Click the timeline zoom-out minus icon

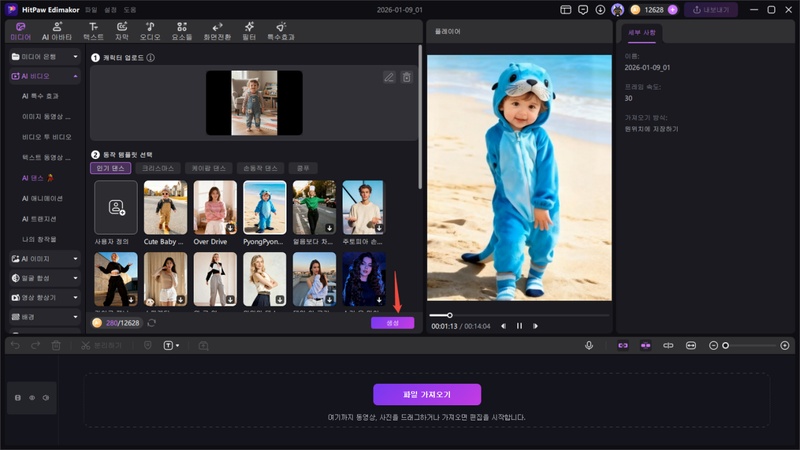coord(713,345)
